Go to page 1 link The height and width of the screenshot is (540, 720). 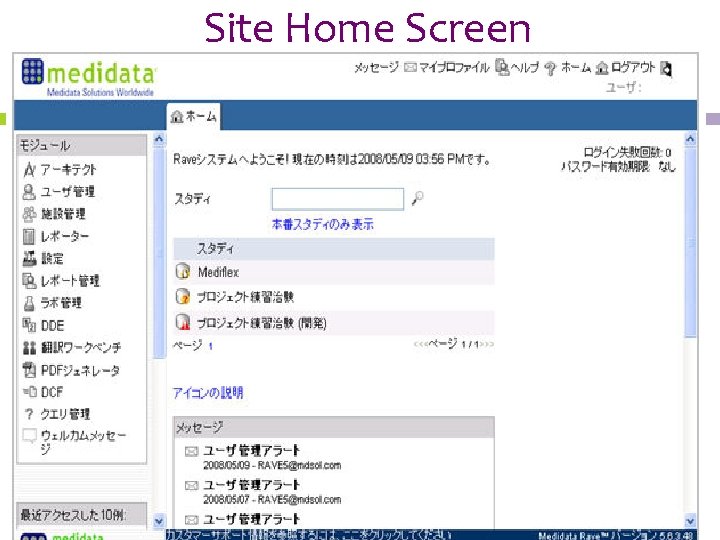click(210, 346)
